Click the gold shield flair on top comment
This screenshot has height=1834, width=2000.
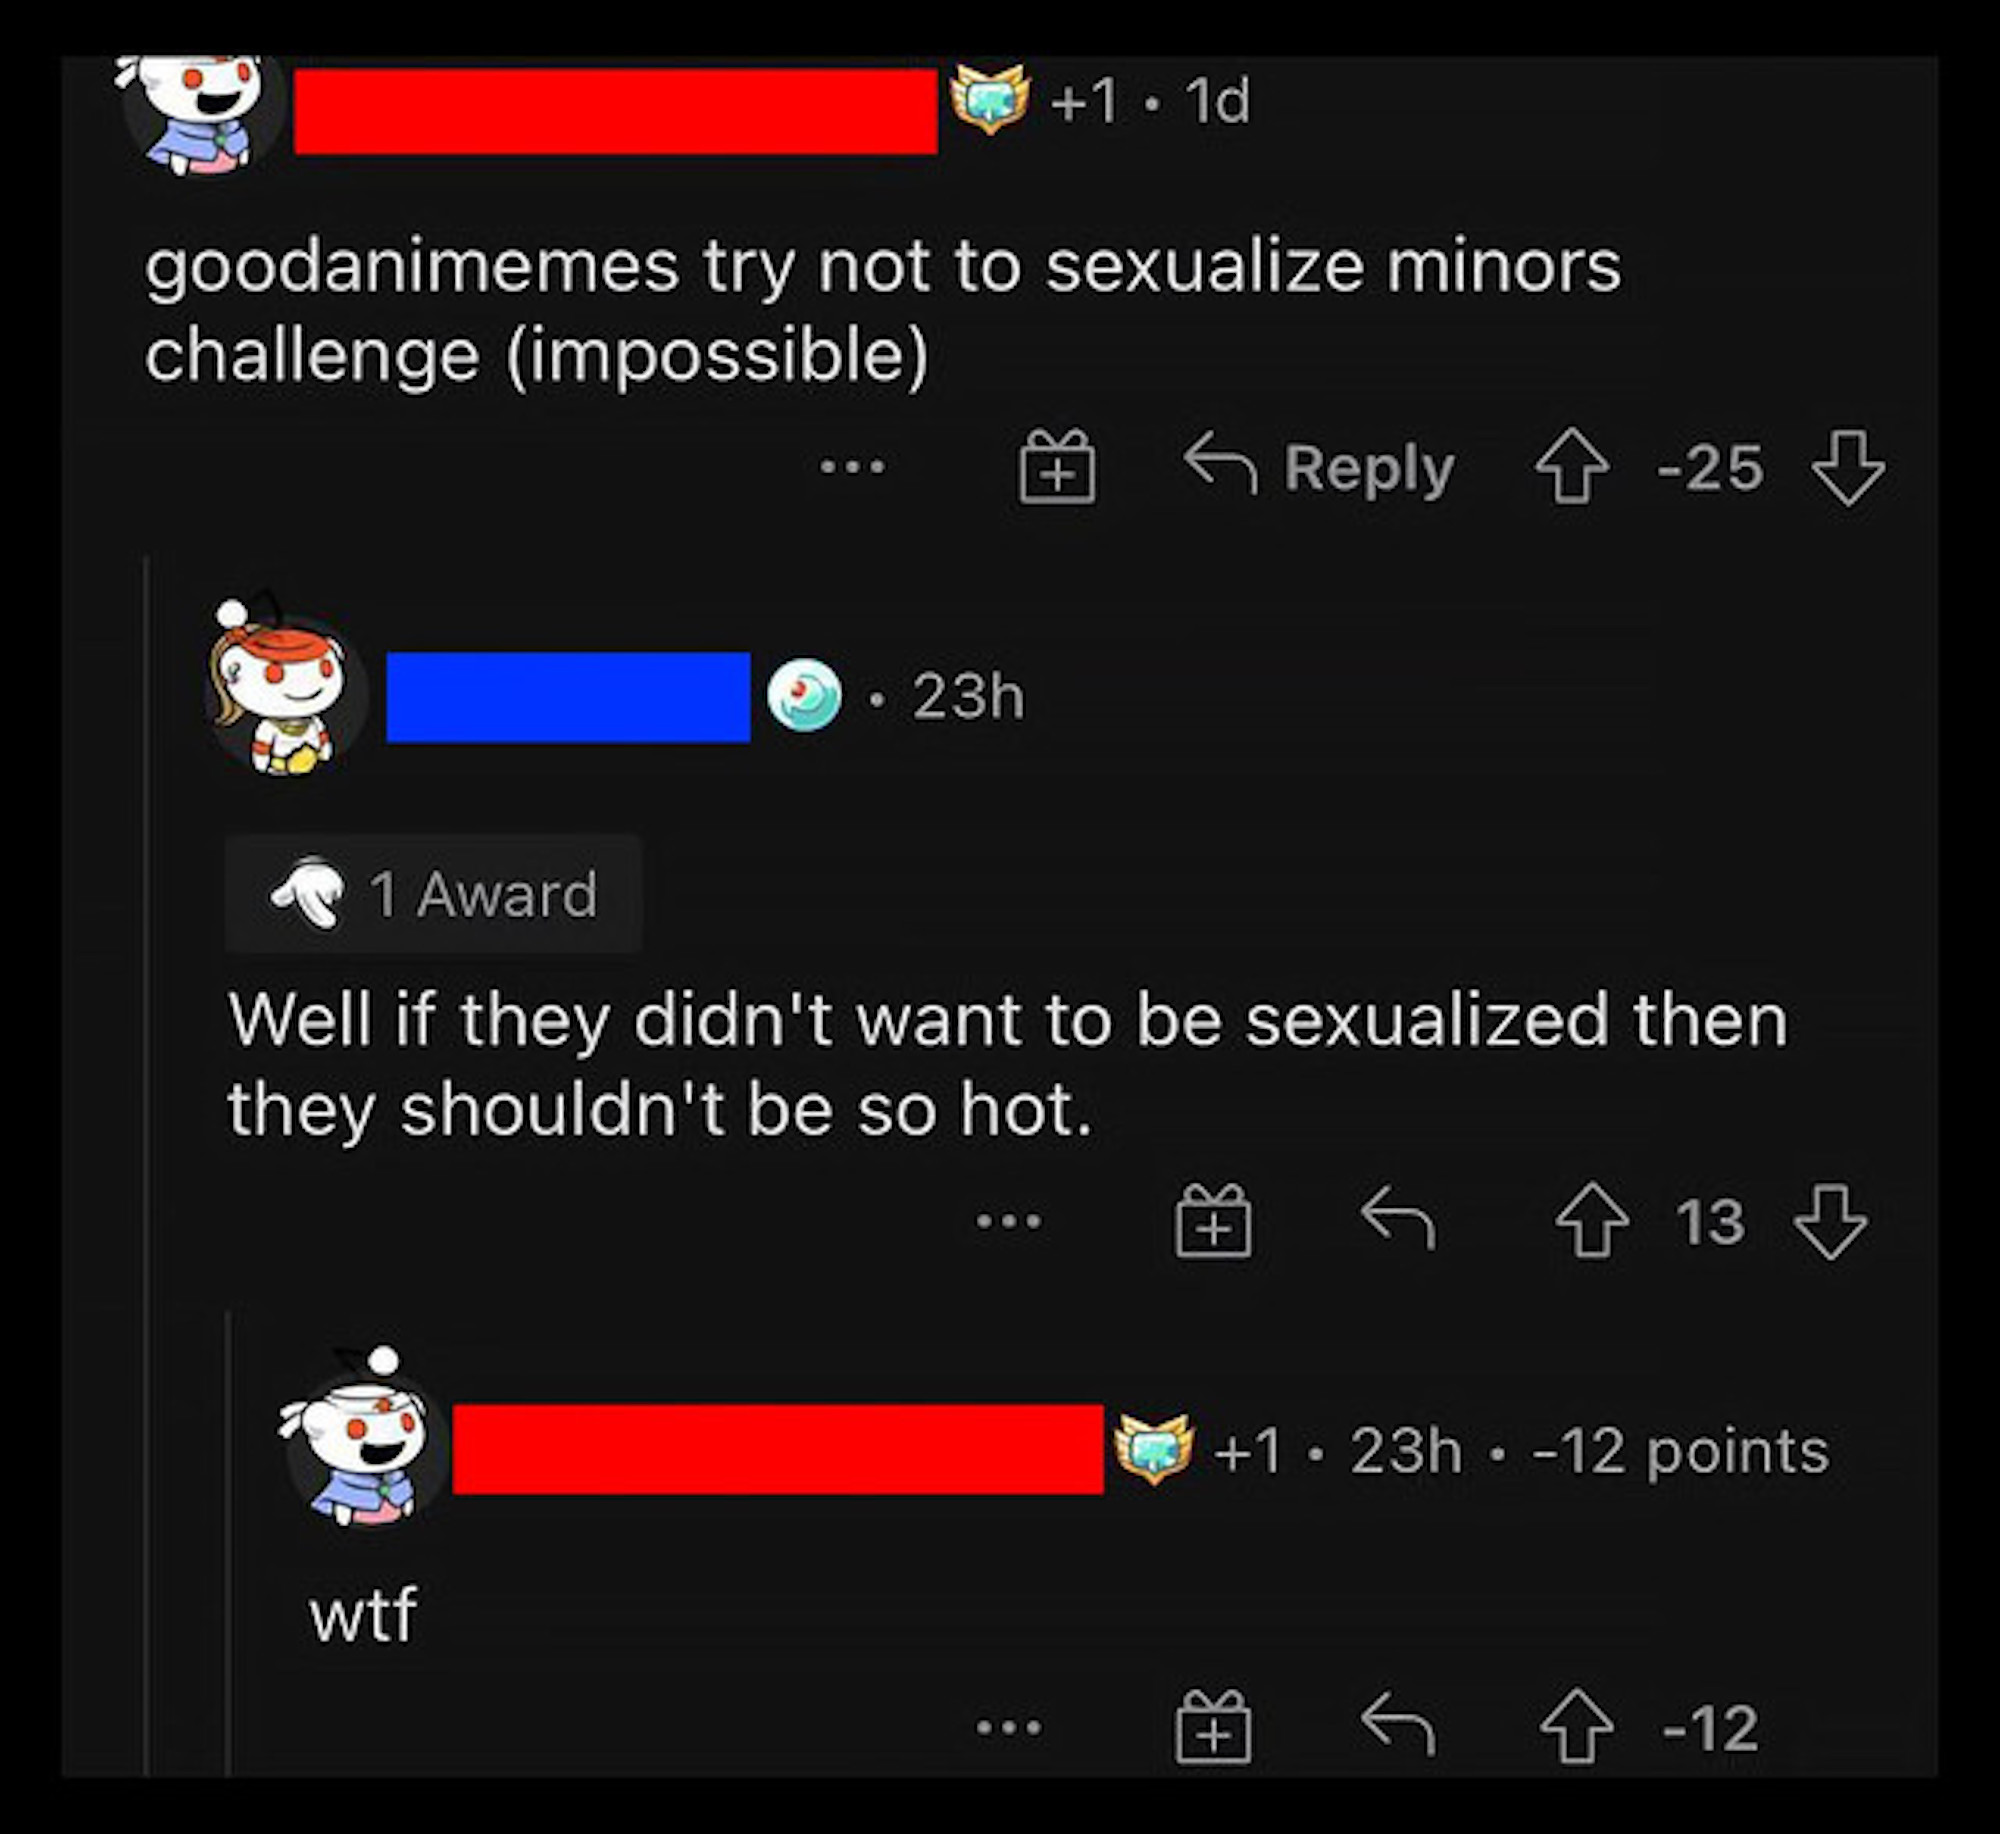(990, 98)
